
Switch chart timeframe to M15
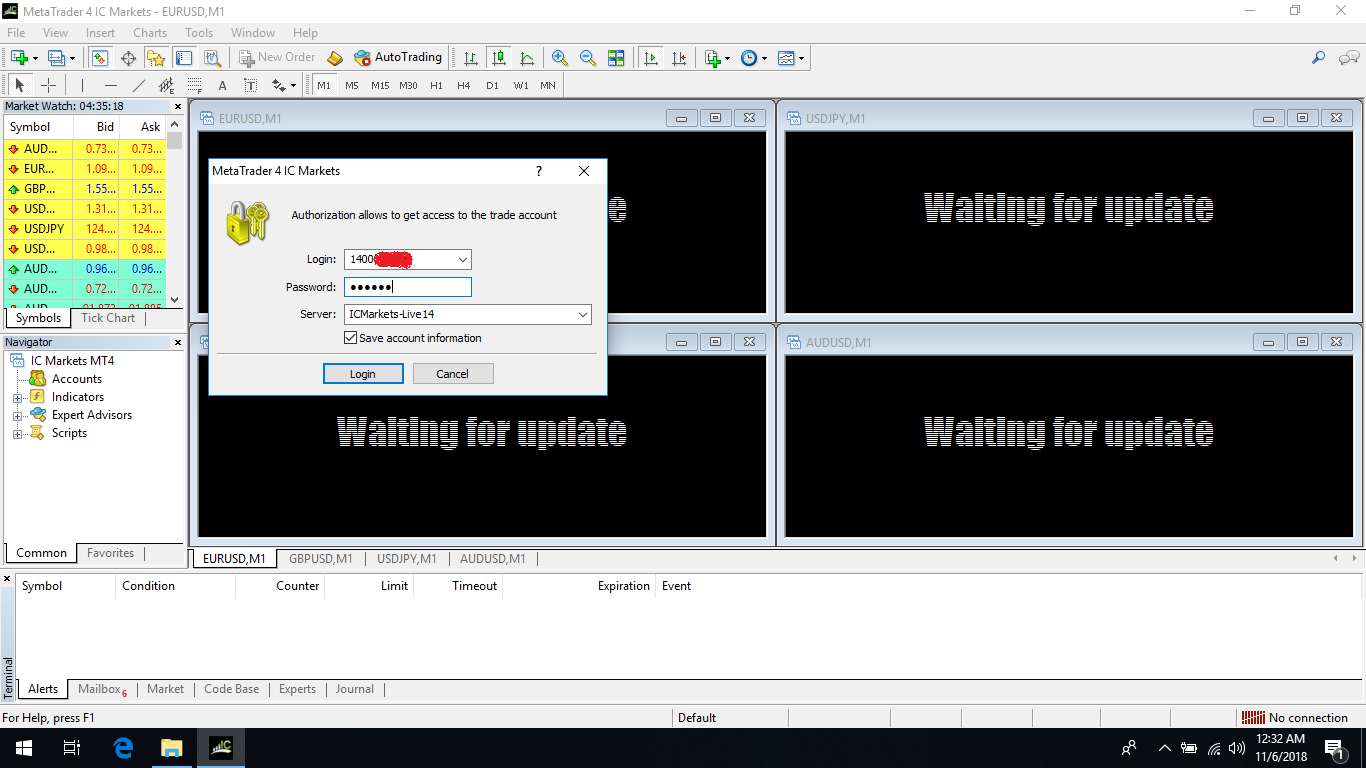[380, 85]
